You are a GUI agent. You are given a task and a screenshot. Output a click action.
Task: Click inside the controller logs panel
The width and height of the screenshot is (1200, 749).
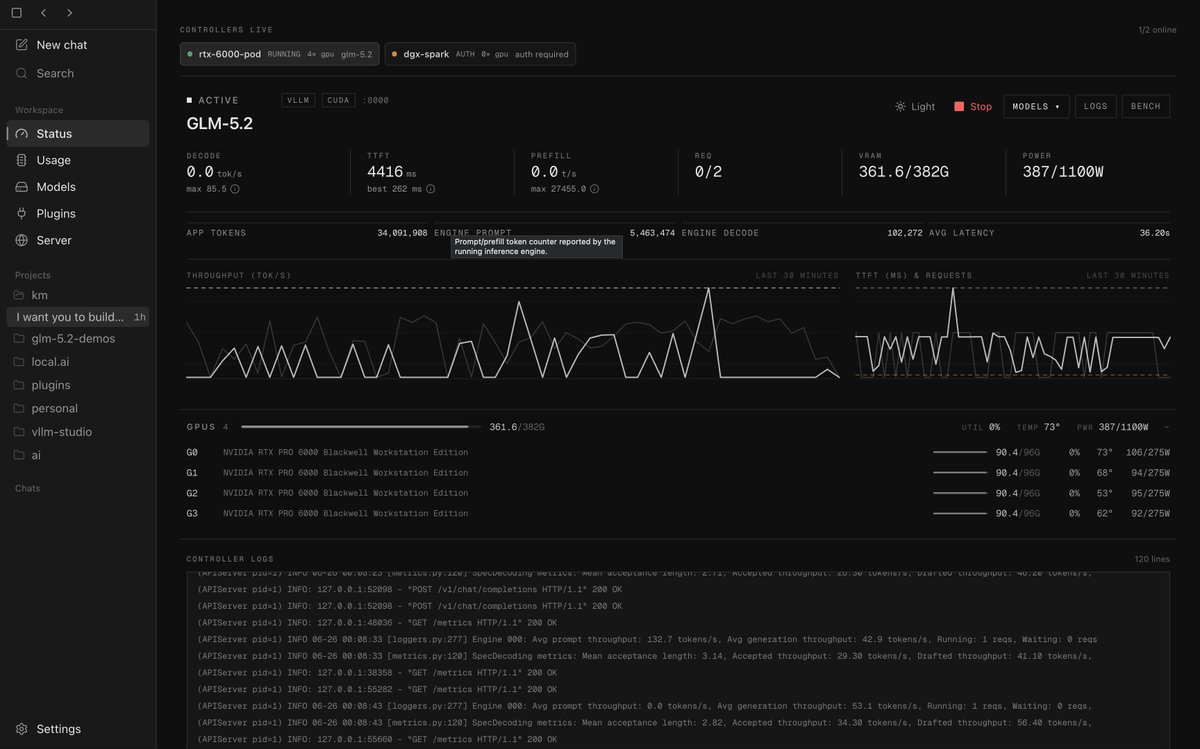coord(678,660)
